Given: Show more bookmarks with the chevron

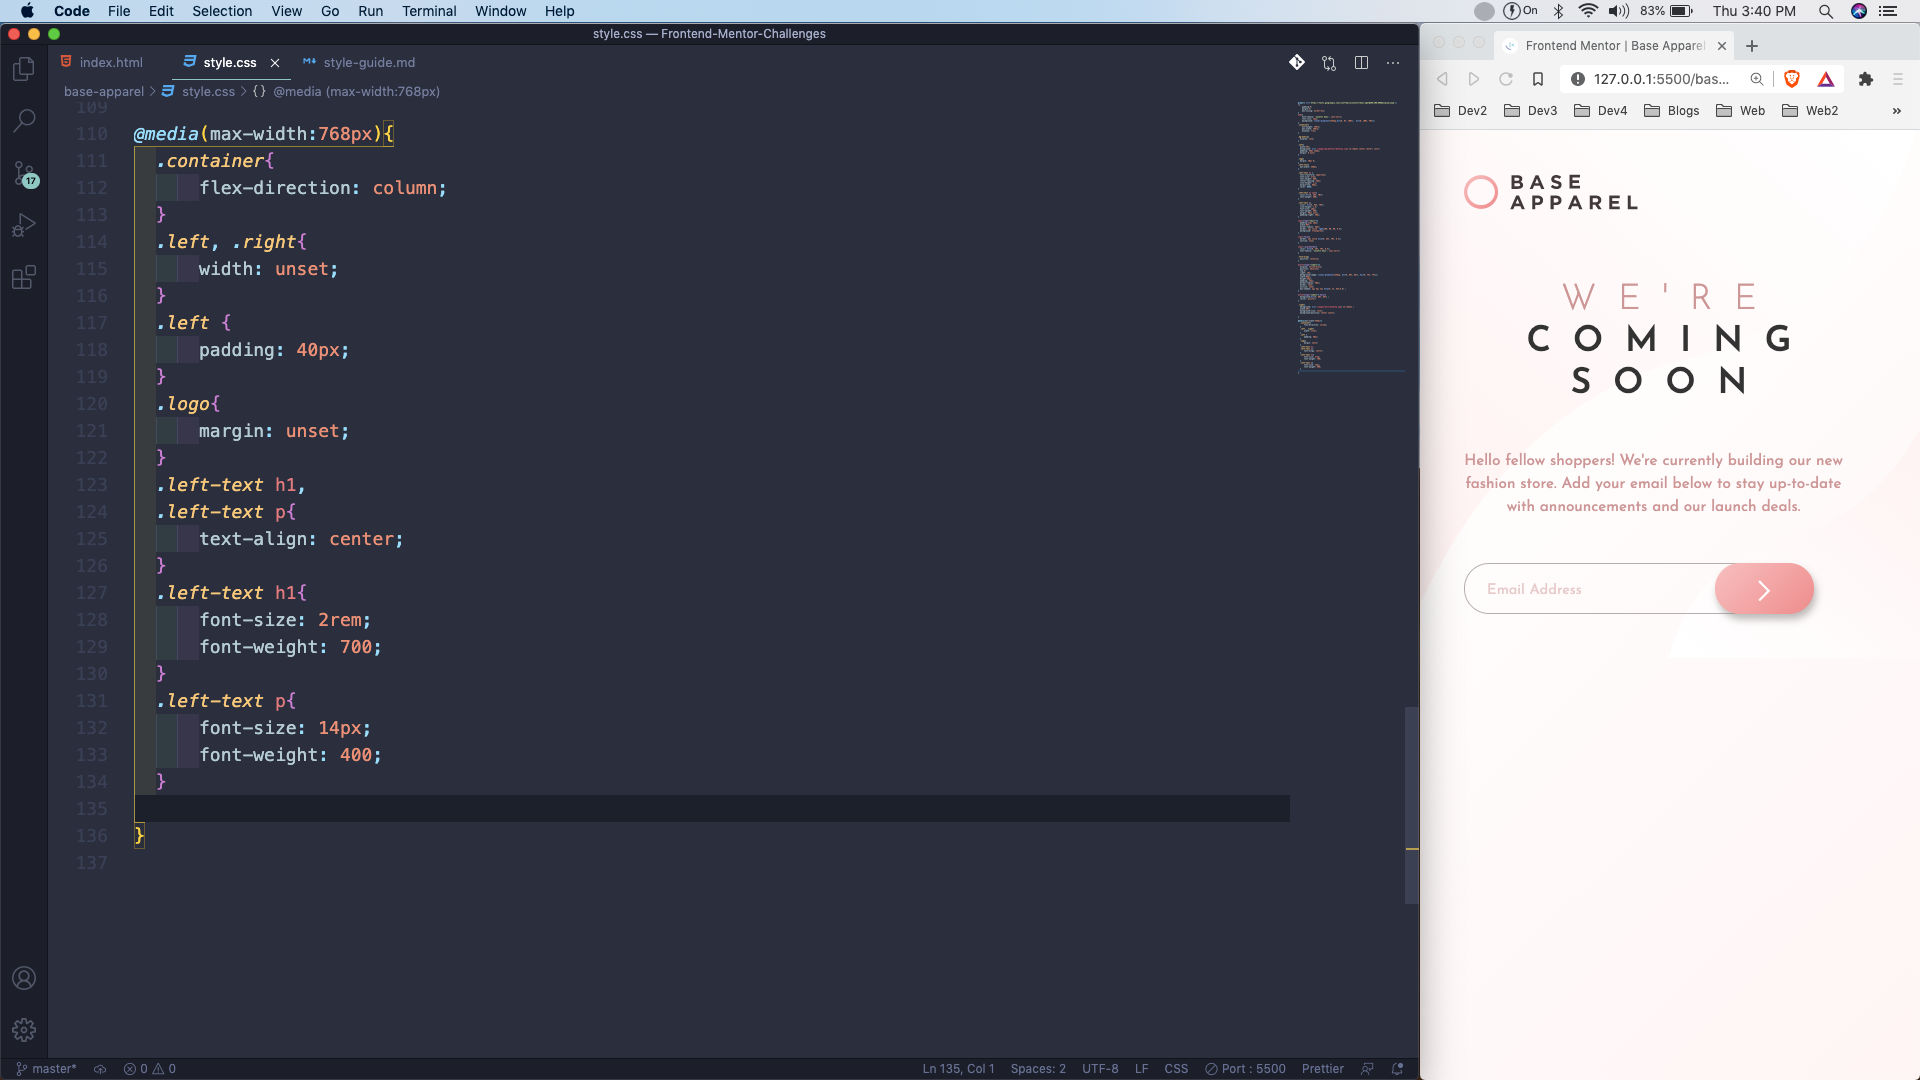Looking at the screenshot, I should (x=1897, y=111).
